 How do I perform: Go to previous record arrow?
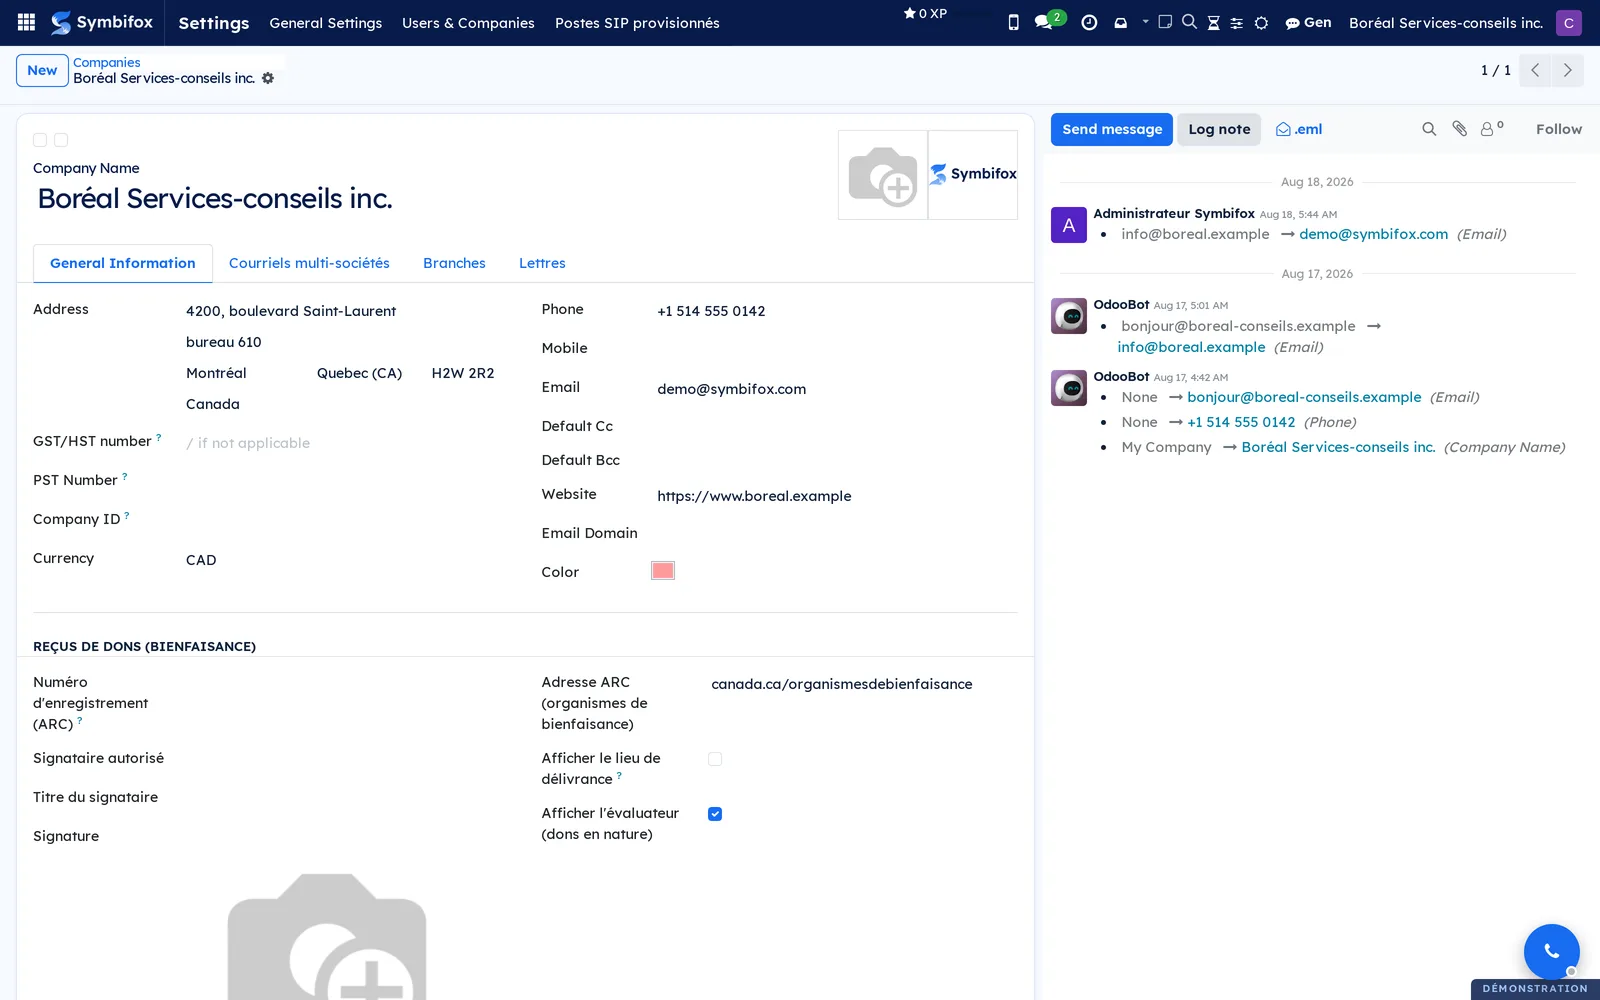1535,70
